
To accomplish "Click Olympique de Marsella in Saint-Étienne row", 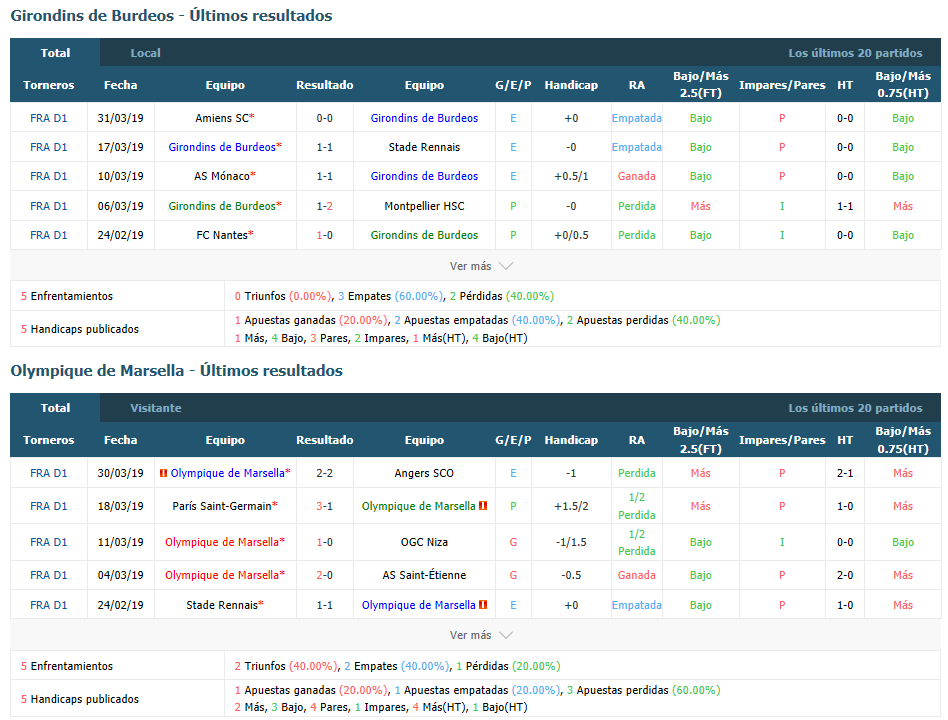I will (222, 575).
